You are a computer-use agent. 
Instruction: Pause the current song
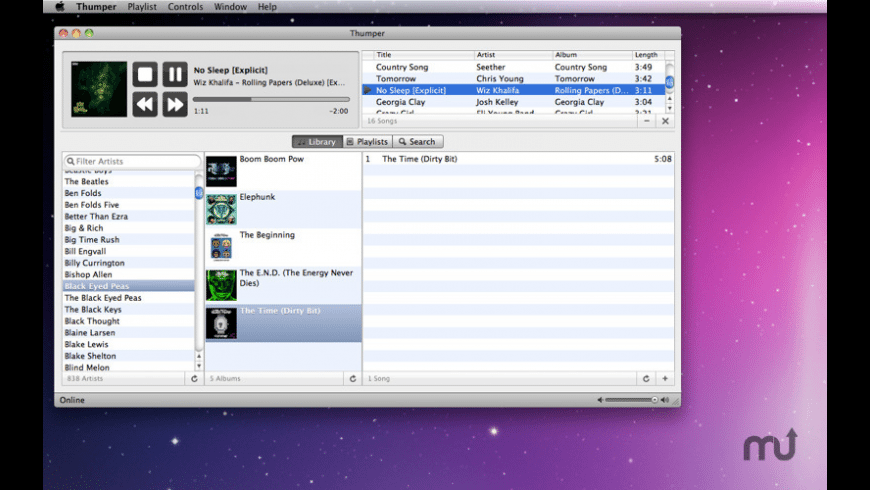coord(175,74)
